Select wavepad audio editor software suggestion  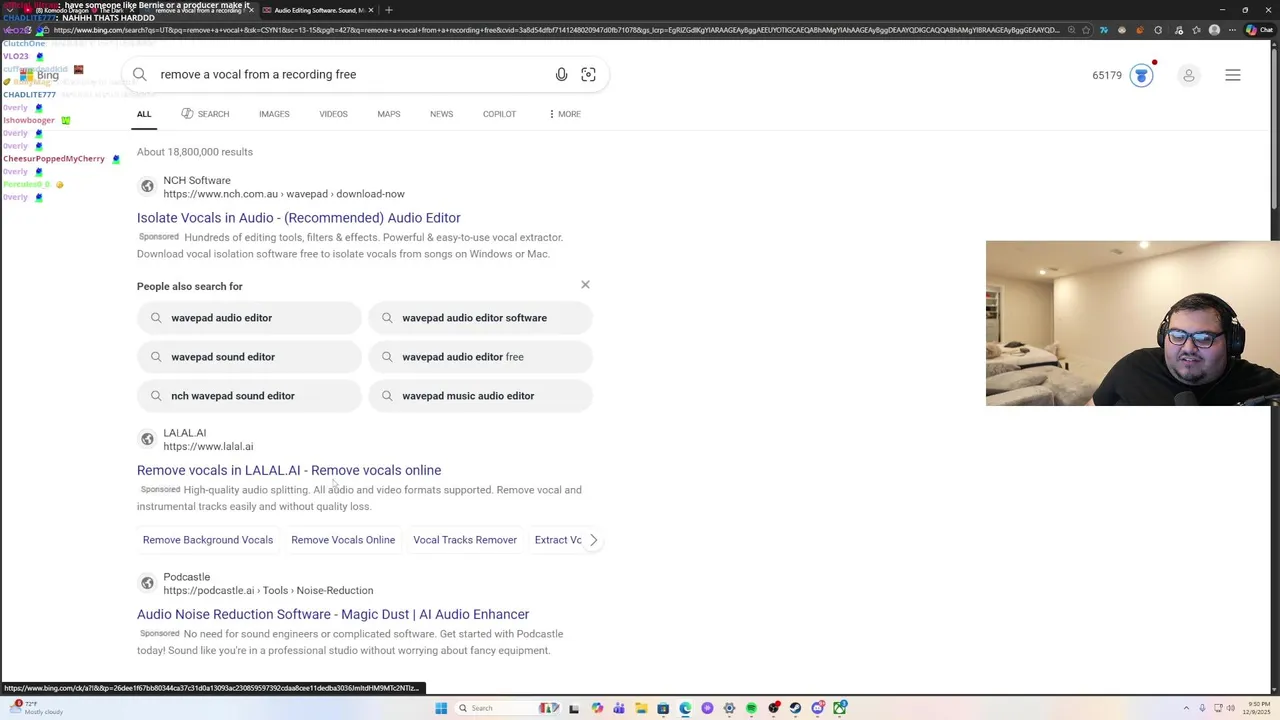coord(481,318)
